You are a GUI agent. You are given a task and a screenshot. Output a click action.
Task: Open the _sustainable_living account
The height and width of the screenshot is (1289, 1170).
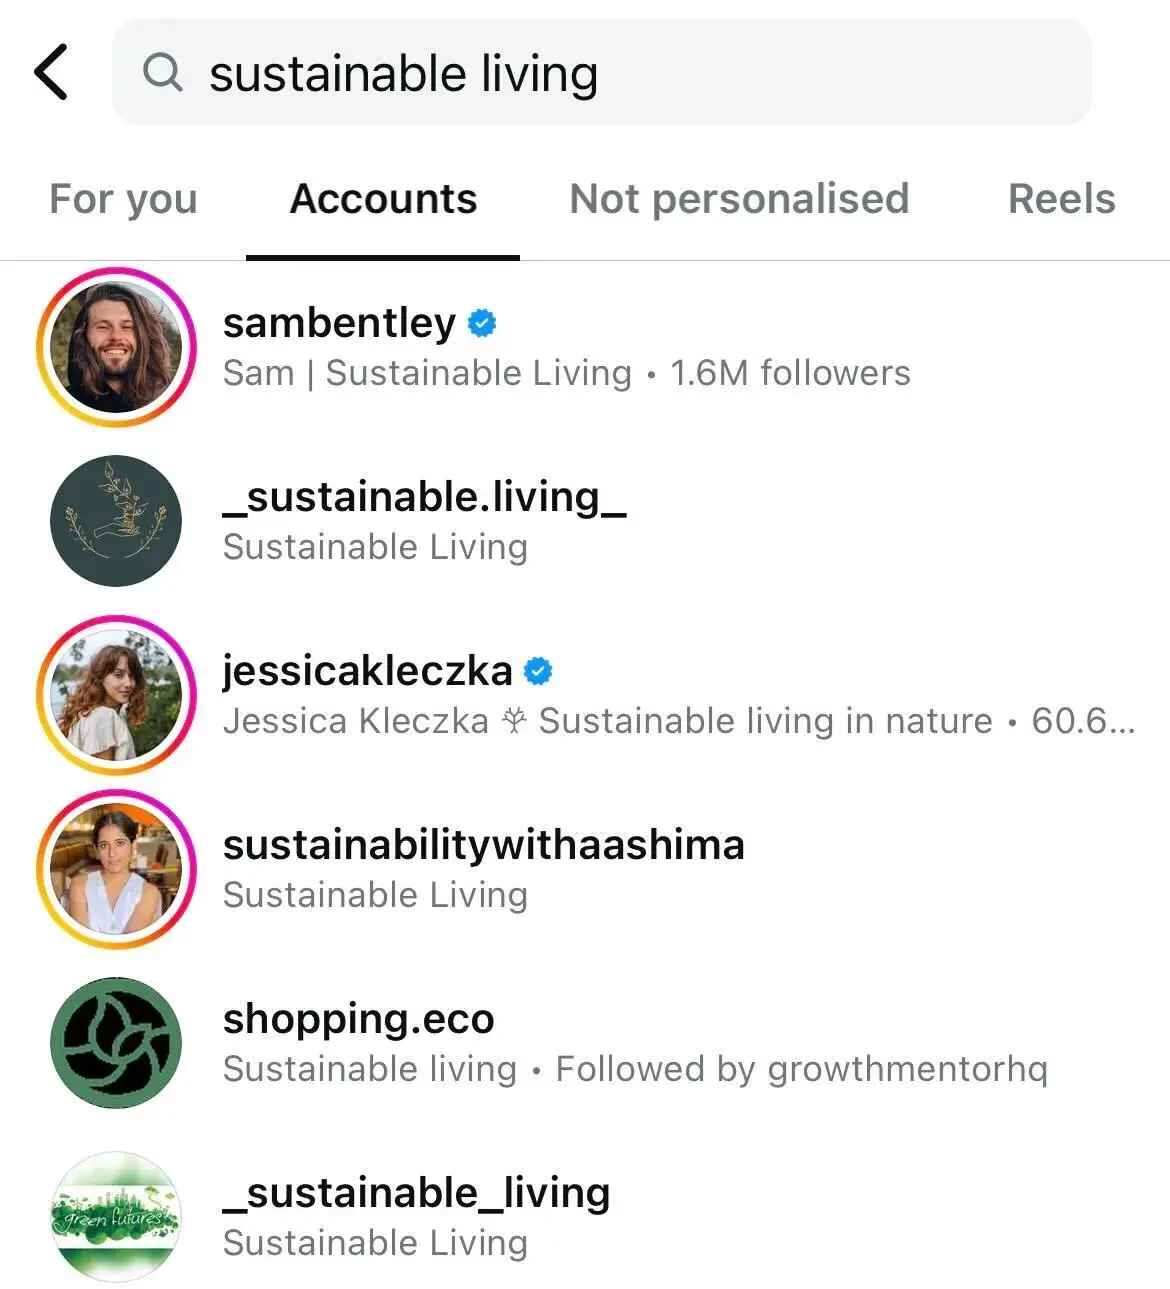click(x=415, y=1193)
